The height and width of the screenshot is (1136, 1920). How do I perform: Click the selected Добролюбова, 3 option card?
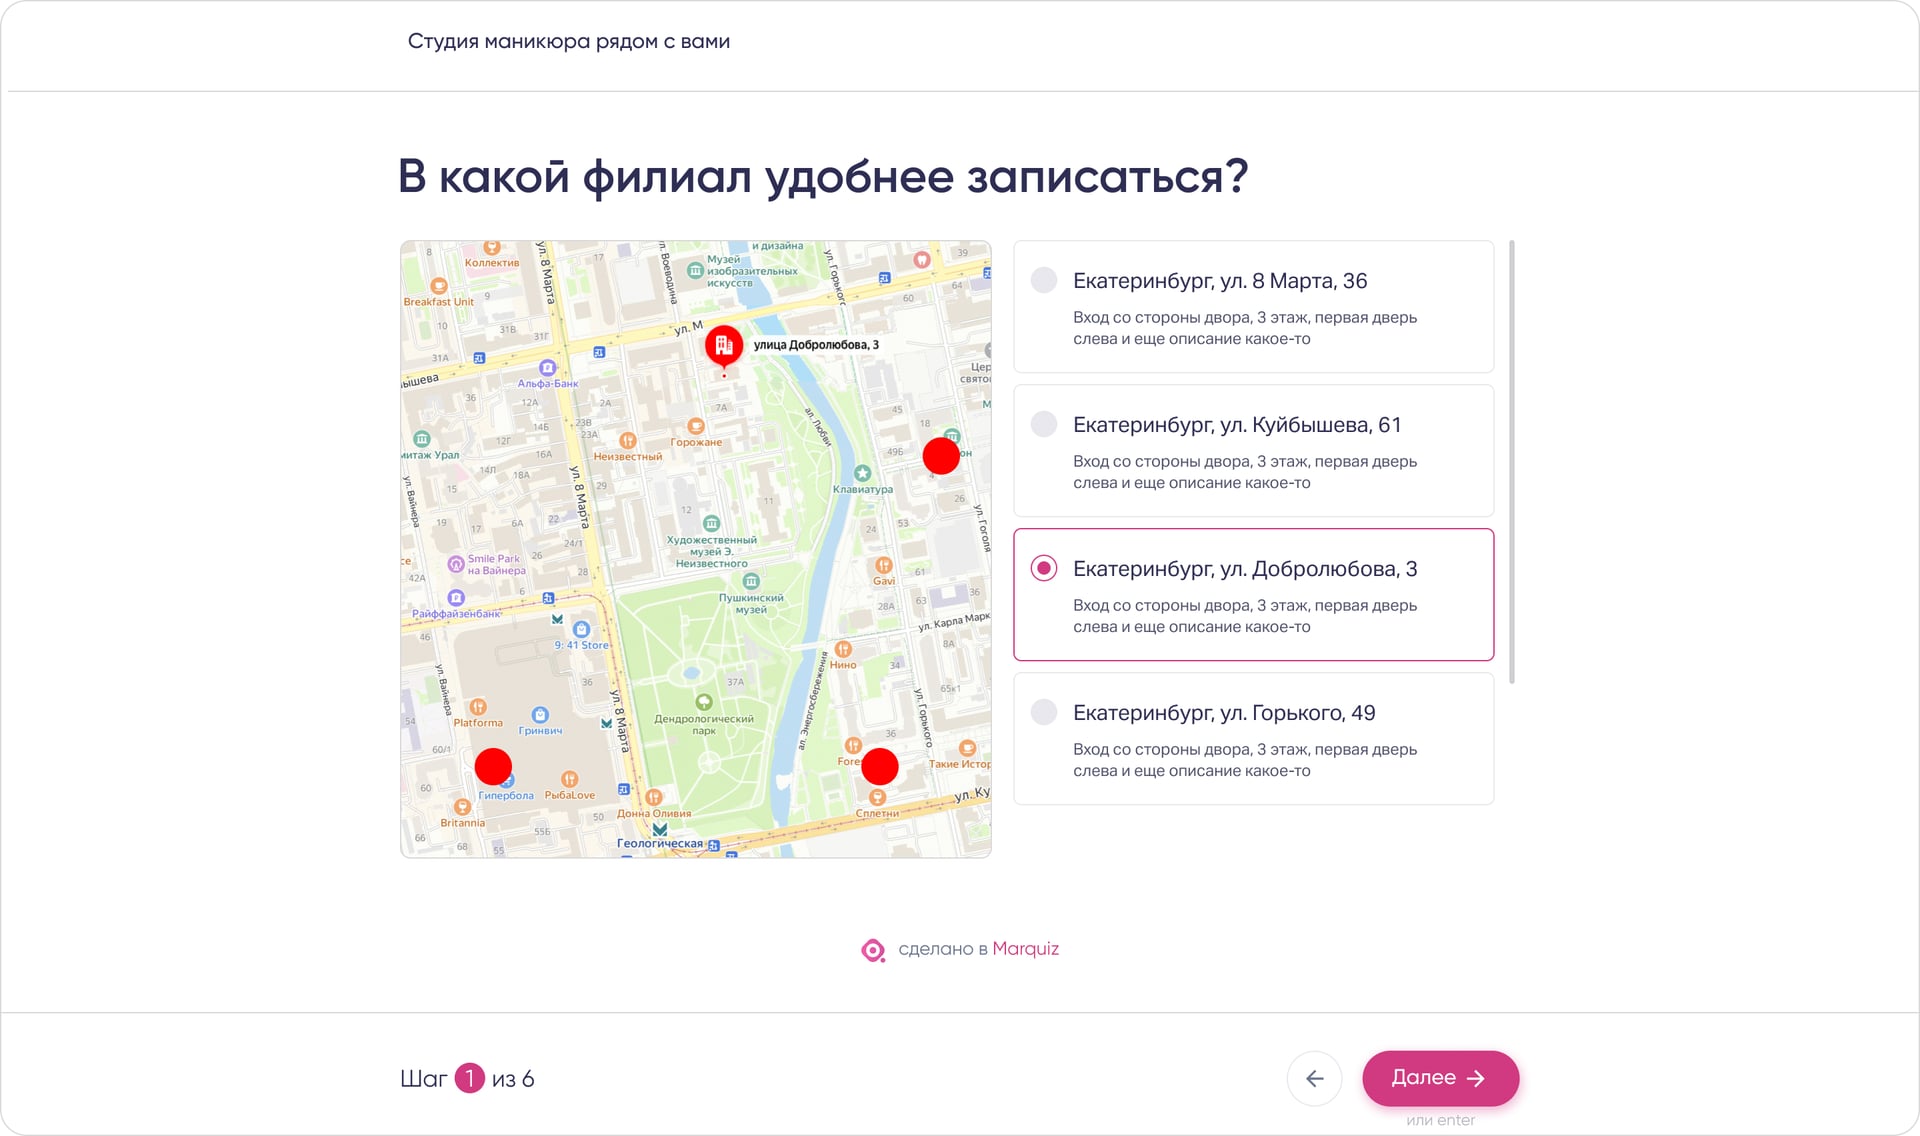tap(1253, 595)
